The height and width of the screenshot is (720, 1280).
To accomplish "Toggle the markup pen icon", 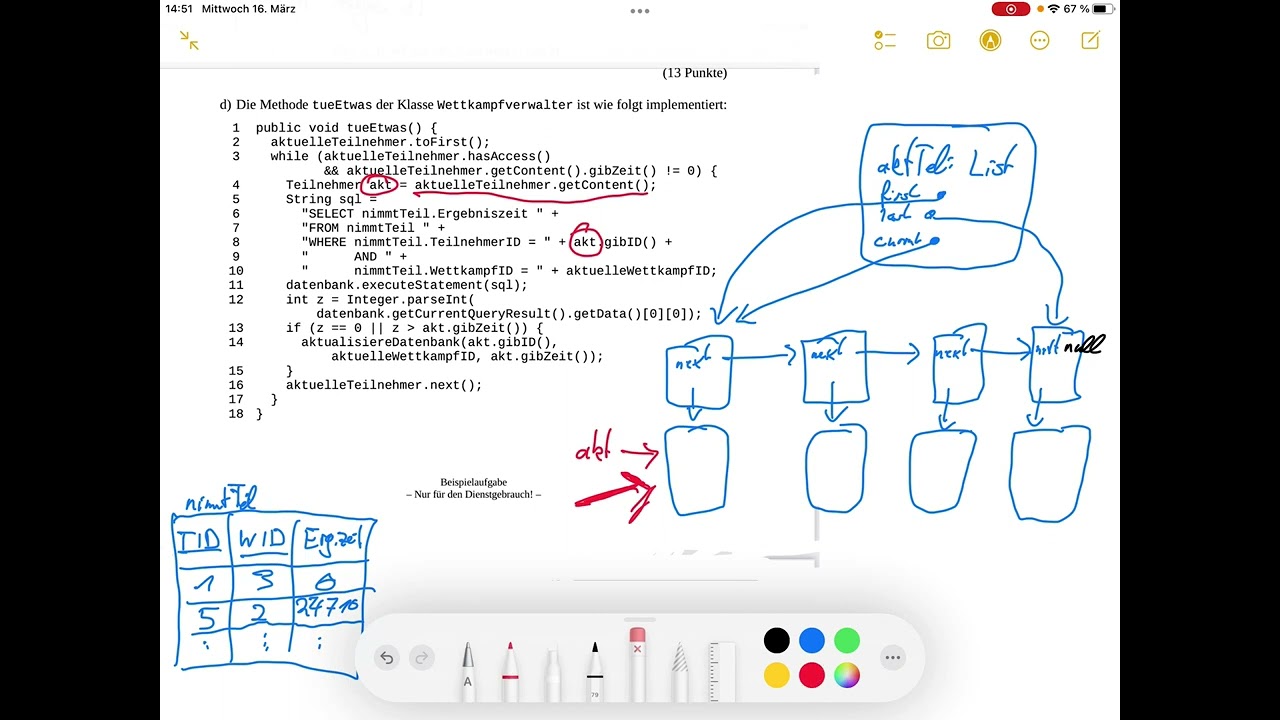I will [x=990, y=40].
